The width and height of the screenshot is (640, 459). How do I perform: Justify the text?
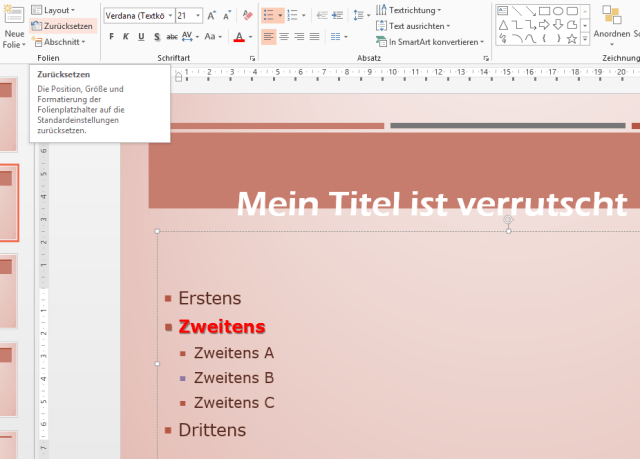pyautogui.click(x=314, y=37)
